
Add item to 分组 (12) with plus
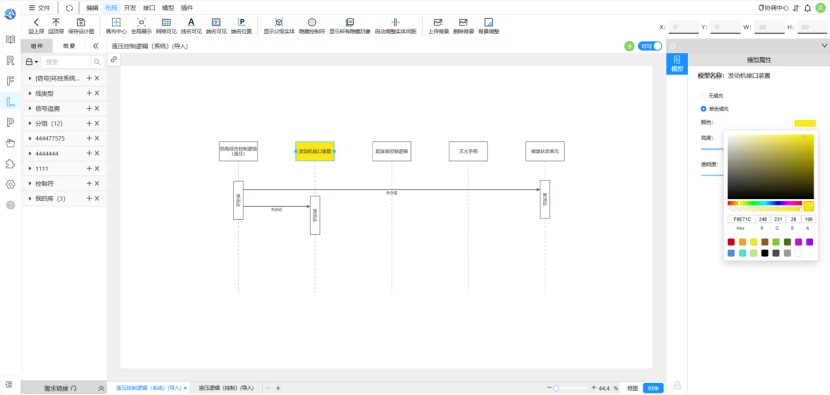(89, 123)
